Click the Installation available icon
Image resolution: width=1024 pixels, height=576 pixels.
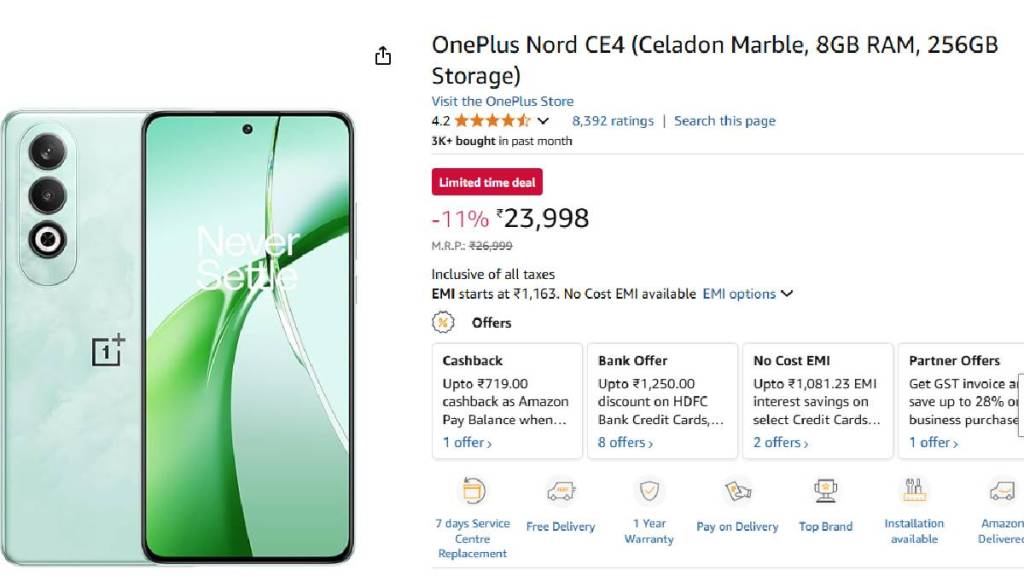tap(913, 491)
